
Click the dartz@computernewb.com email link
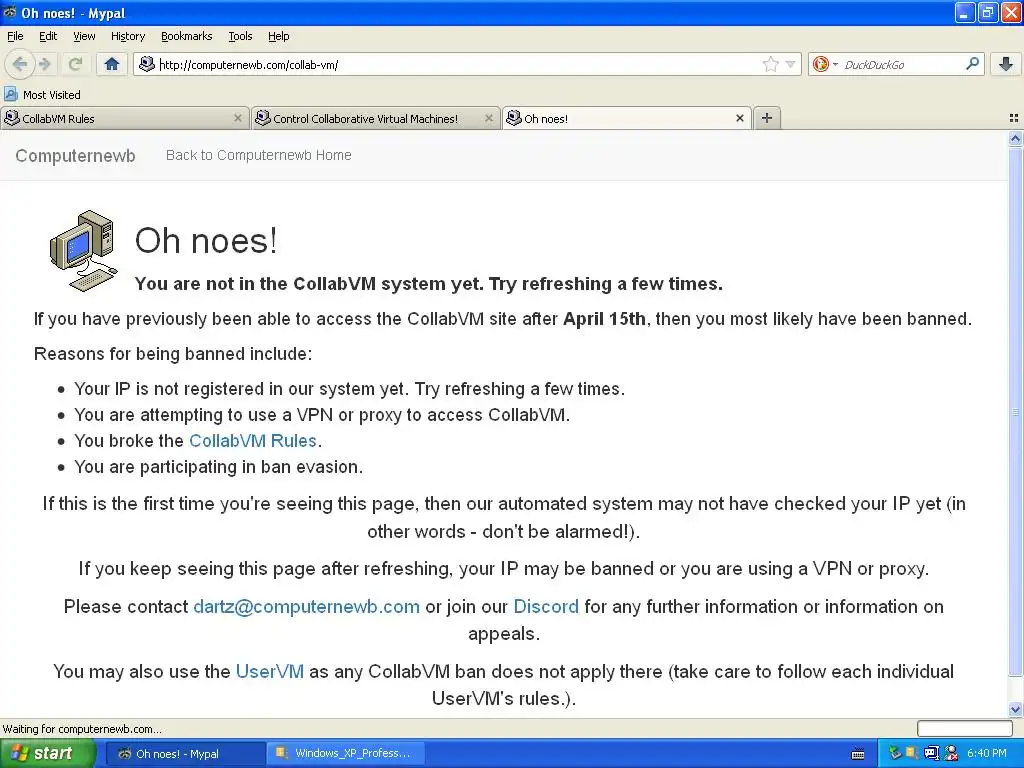coord(306,607)
